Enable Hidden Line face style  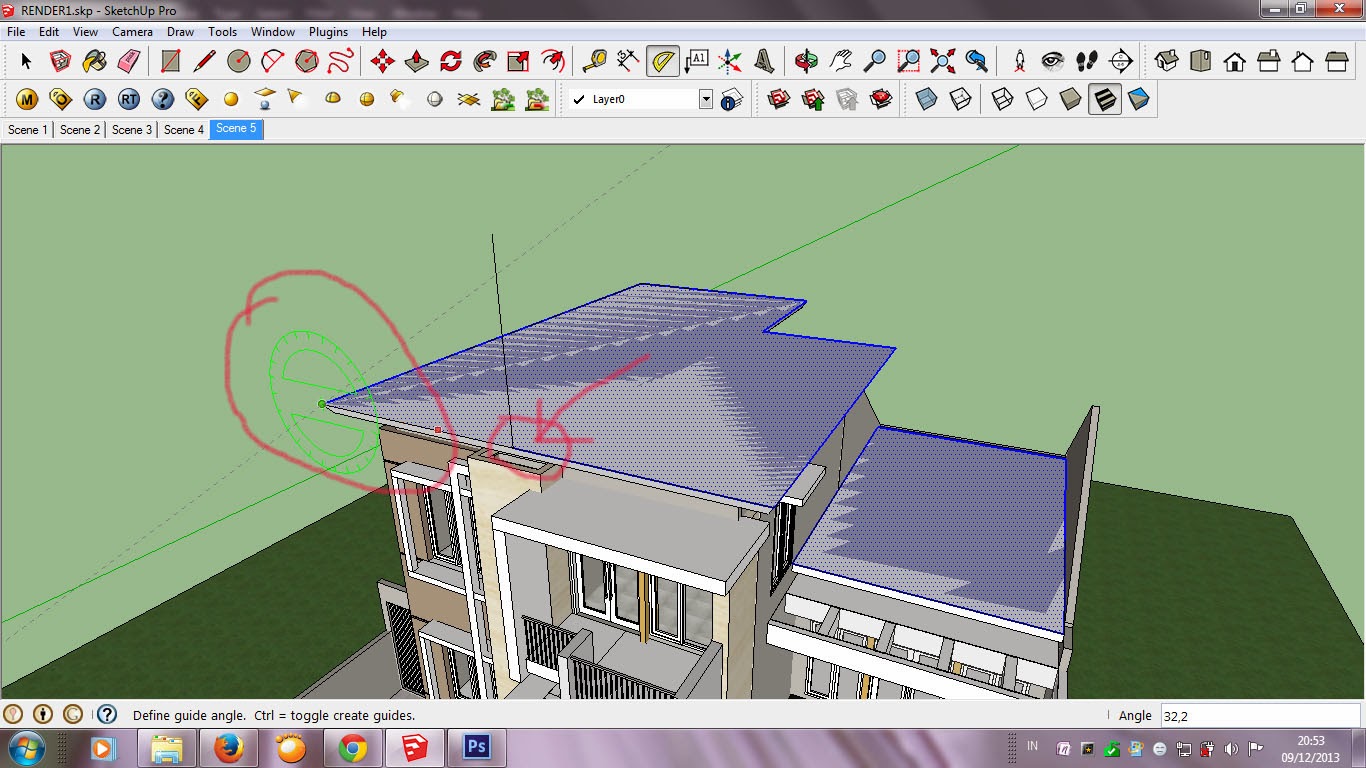(1036, 99)
